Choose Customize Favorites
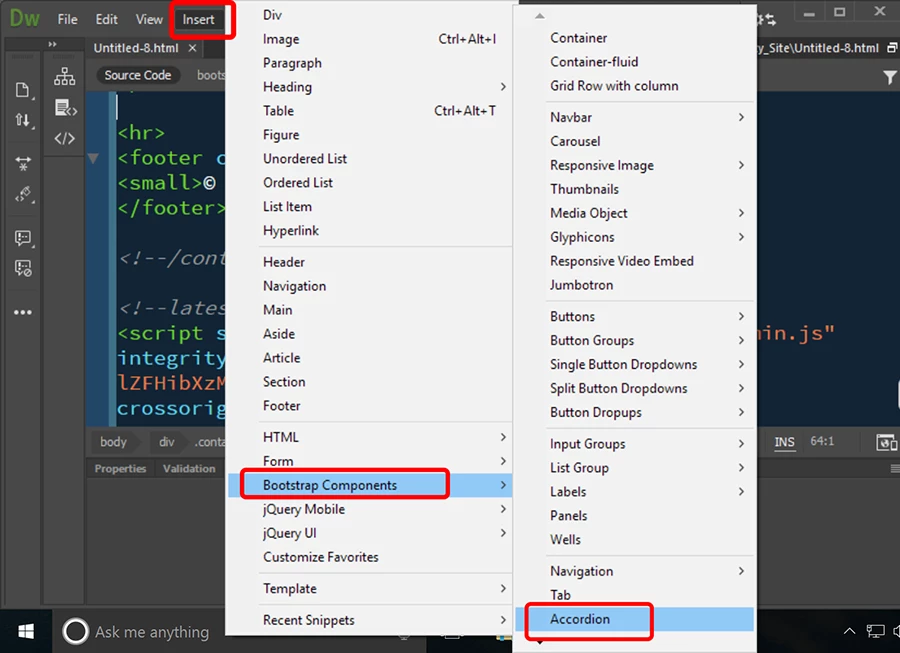The width and height of the screenshot is (900, 653). point(370,557)
